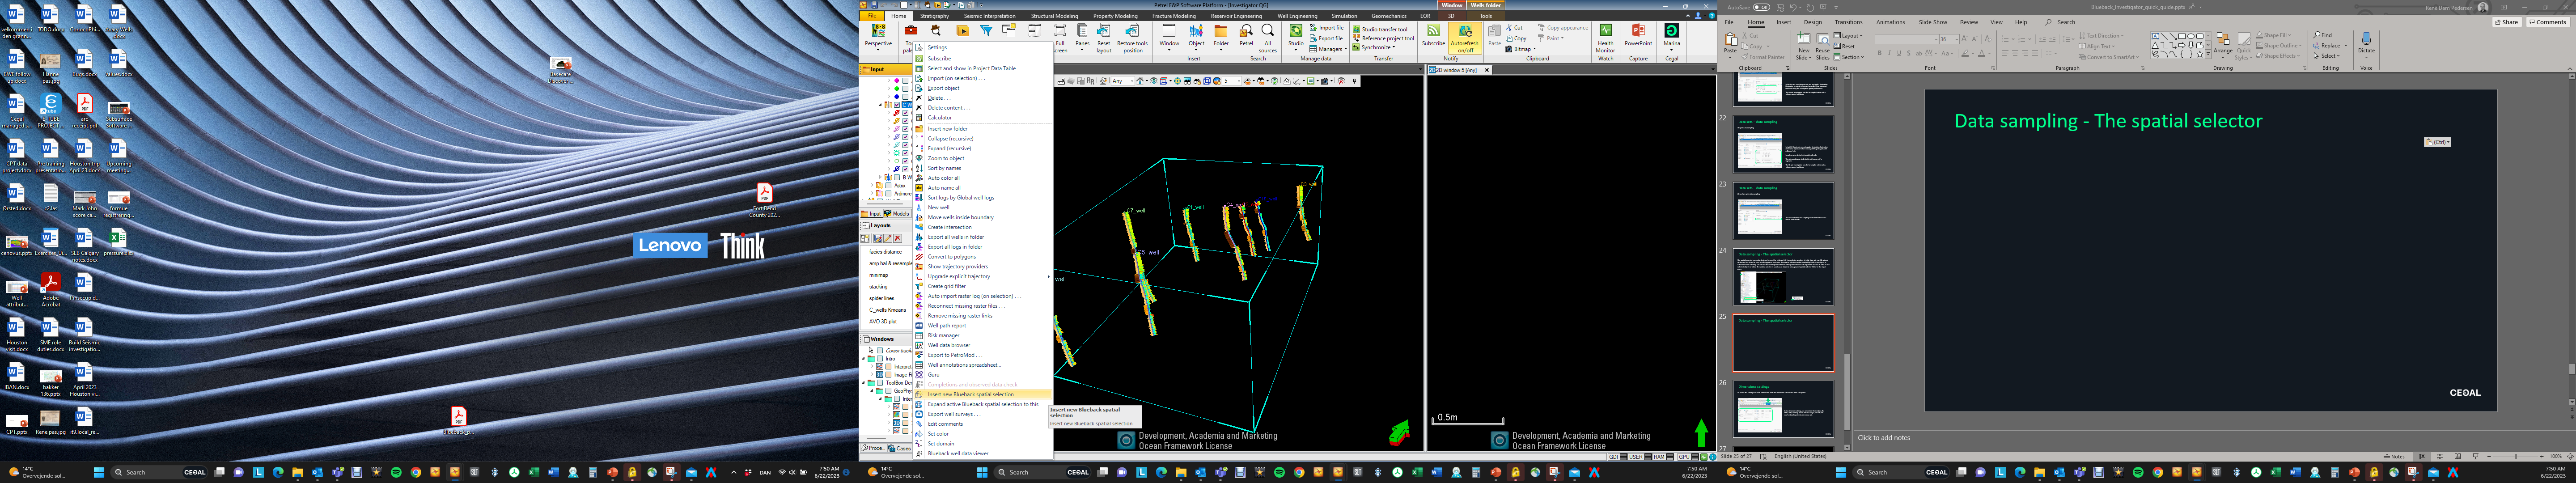The width and height of the screenshot is (2576, 483).
Task: Toggle the Cursor tracker checkbox in Windows pane
Action: [x=880, y=350]
